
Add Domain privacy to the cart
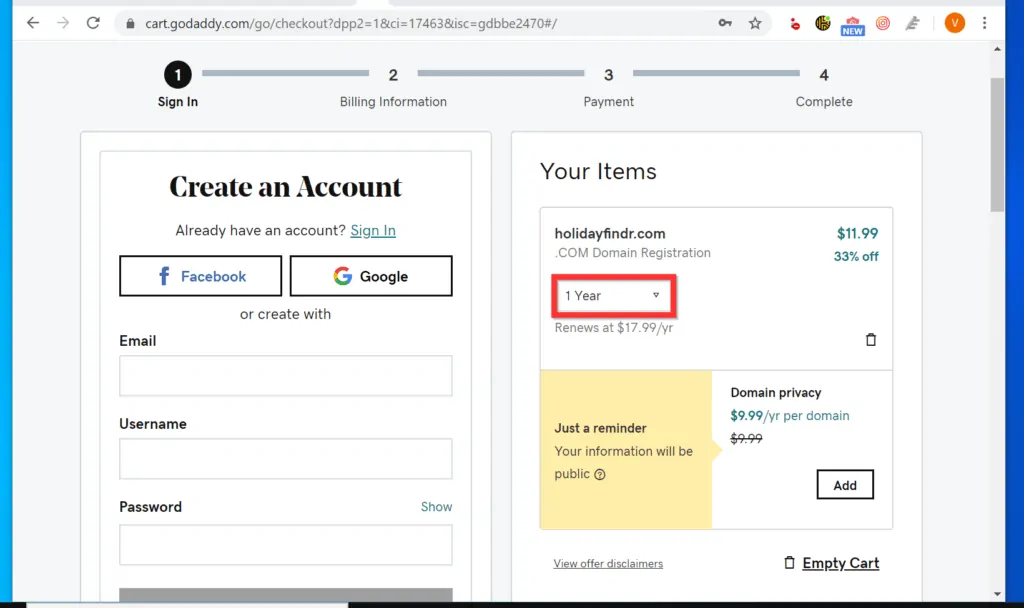coord(844,485)
